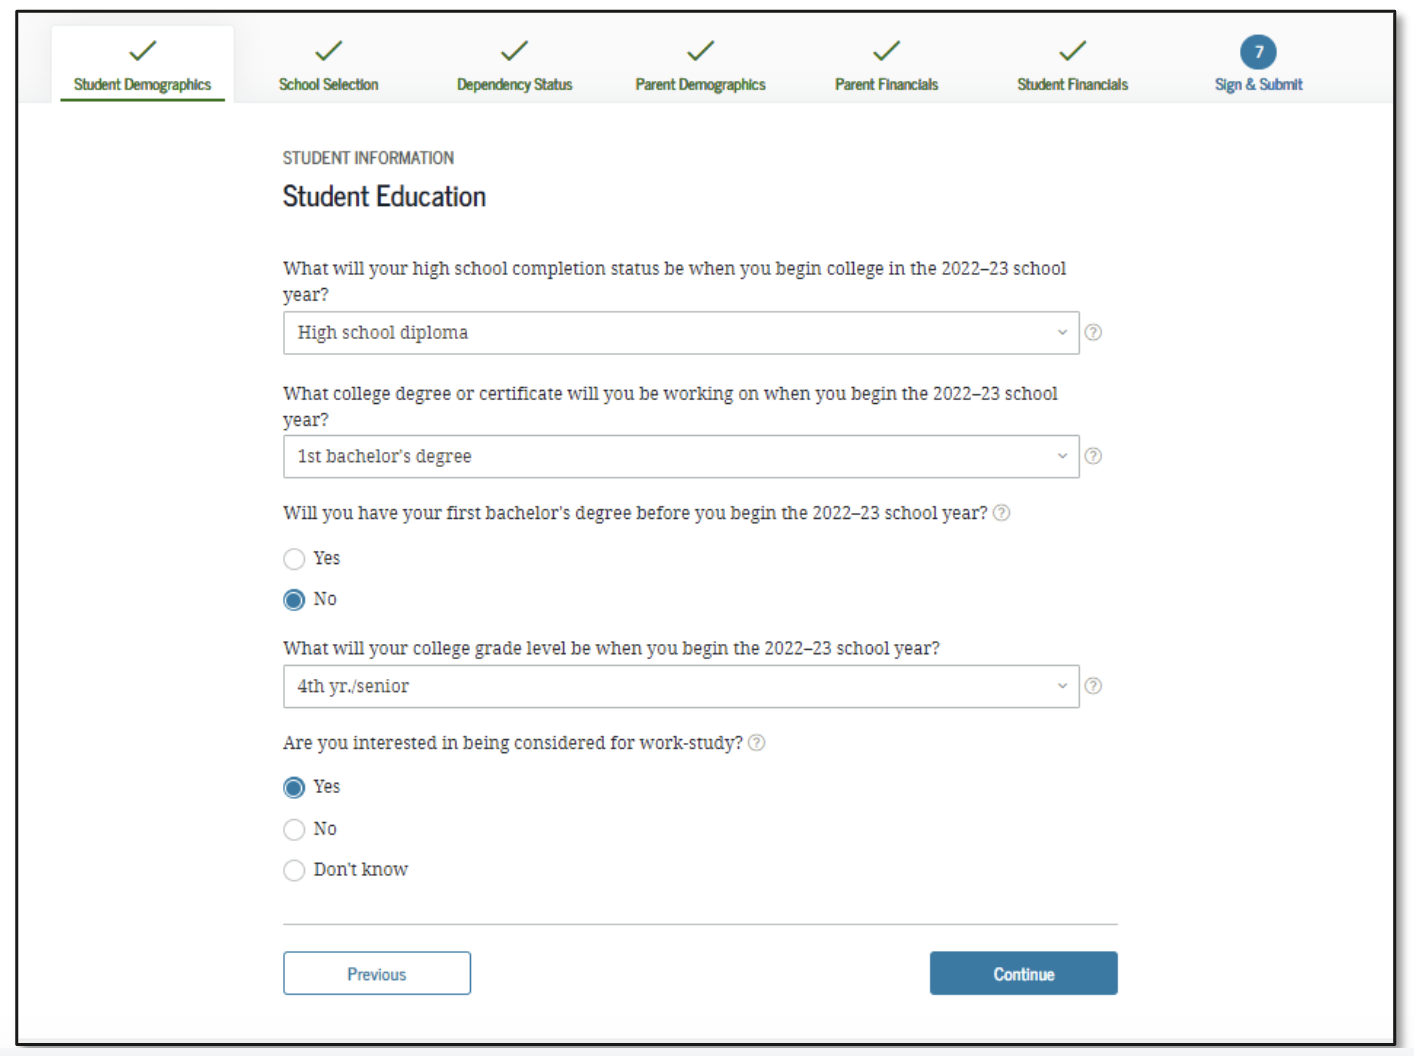This screenshot has width=1414, height=1056.
Task: Click the Student Financials checkmark icon
Action: coord(1072,50)
